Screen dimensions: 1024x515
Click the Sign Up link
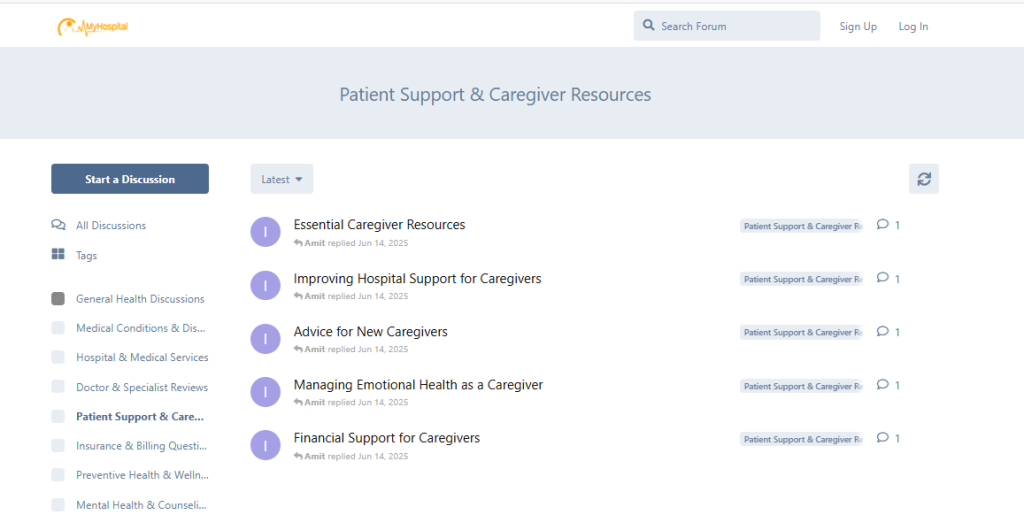(x=858, y=27)
